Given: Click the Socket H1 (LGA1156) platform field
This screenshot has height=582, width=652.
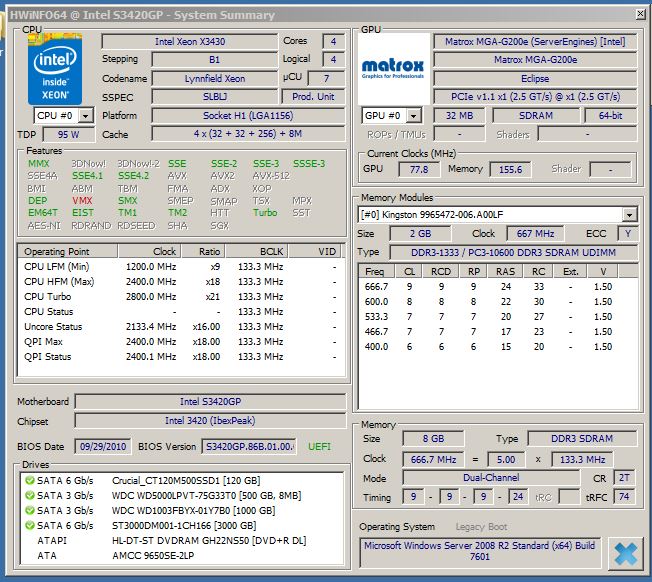Looking at the screenshot, I should tap(248, 116).
